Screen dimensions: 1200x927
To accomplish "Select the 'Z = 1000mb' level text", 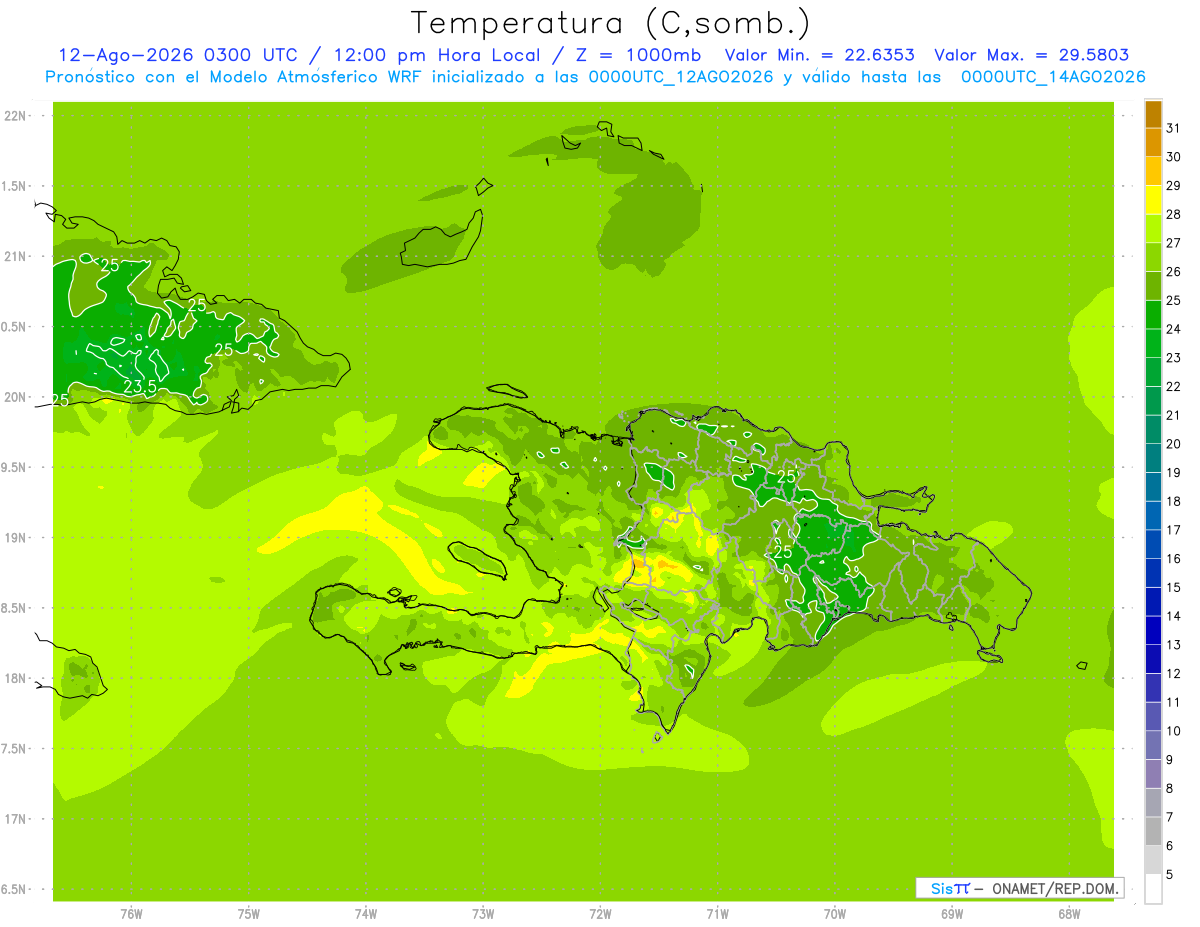I will point(639,55).
